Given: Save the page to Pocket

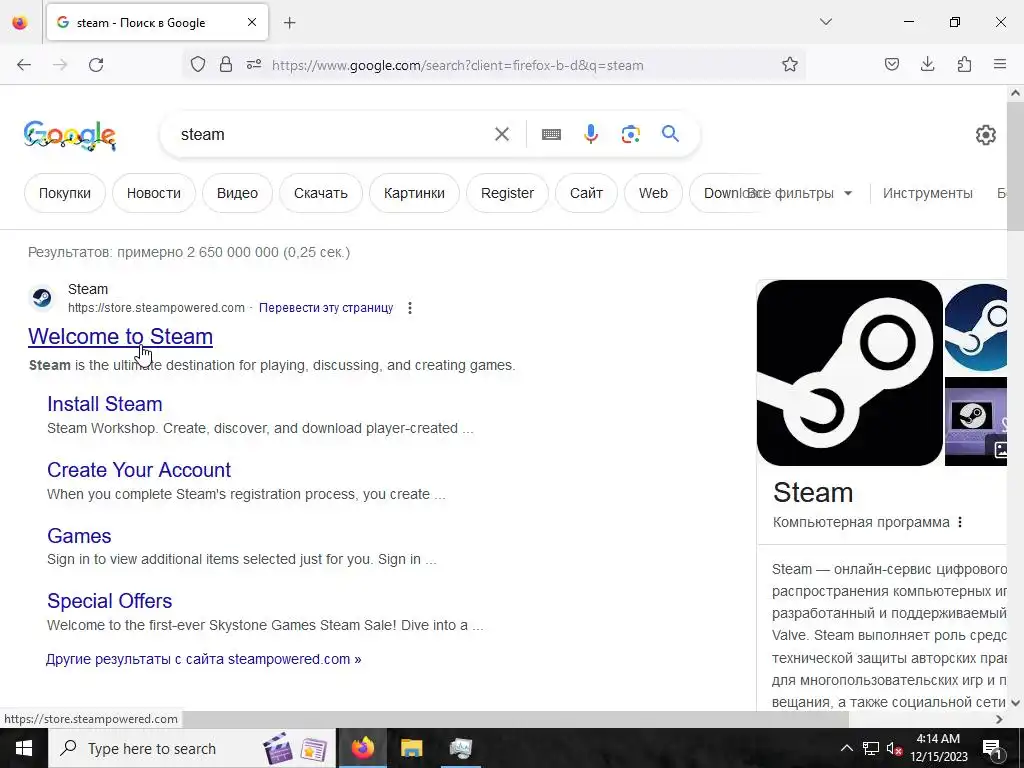Looking at the screenshot, I should tap(891, 65).
